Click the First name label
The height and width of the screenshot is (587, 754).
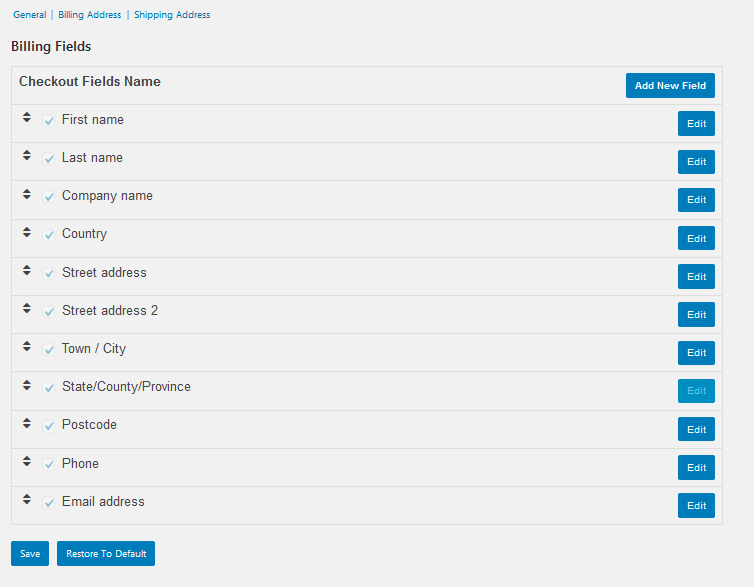(x=93, y=119)
